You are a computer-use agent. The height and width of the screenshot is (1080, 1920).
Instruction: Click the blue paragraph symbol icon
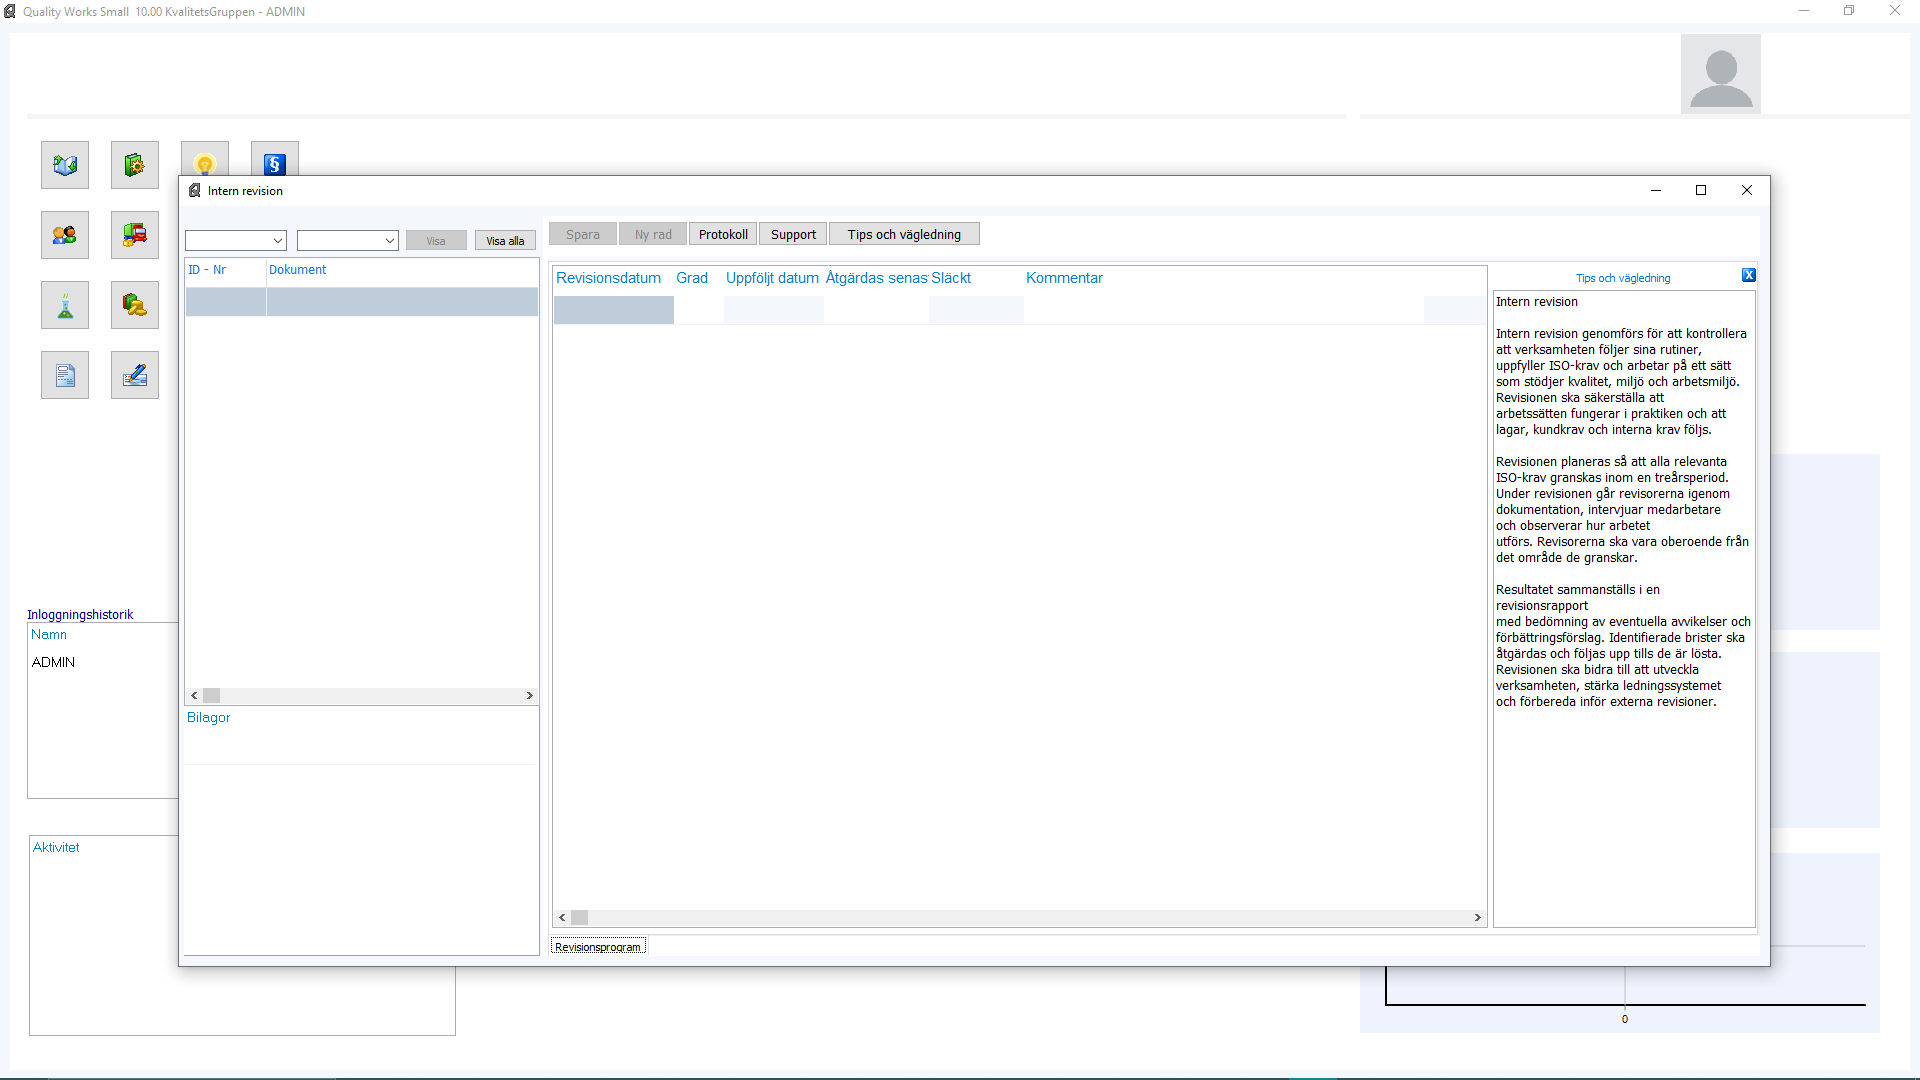click(275, 163)
